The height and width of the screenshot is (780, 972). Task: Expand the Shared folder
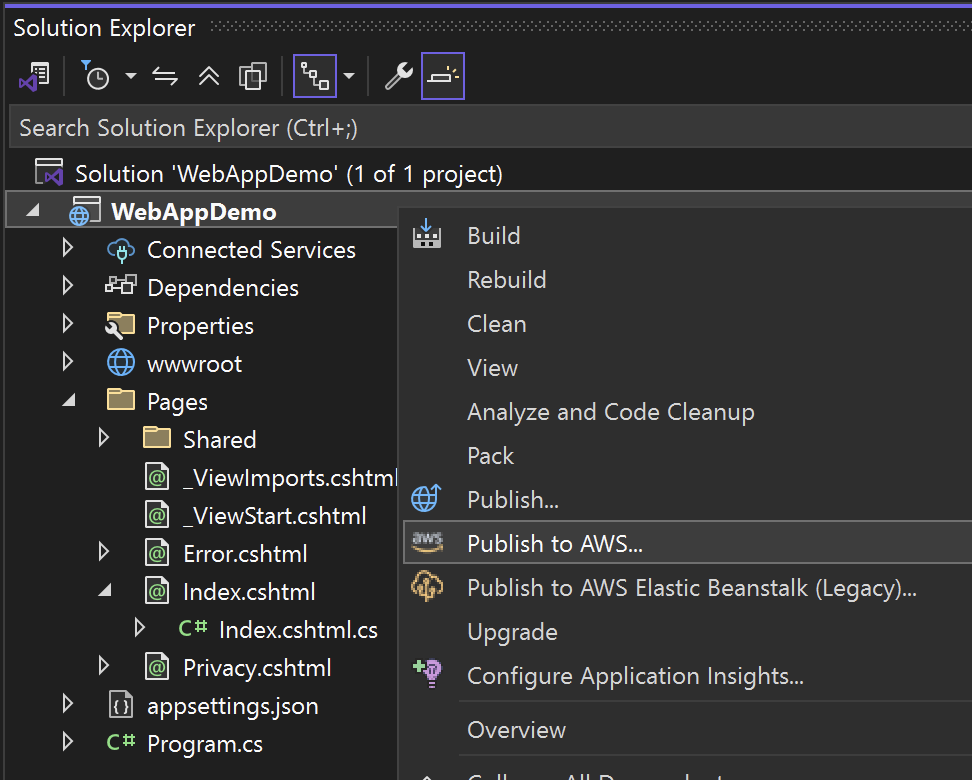[x=104, y=438]
